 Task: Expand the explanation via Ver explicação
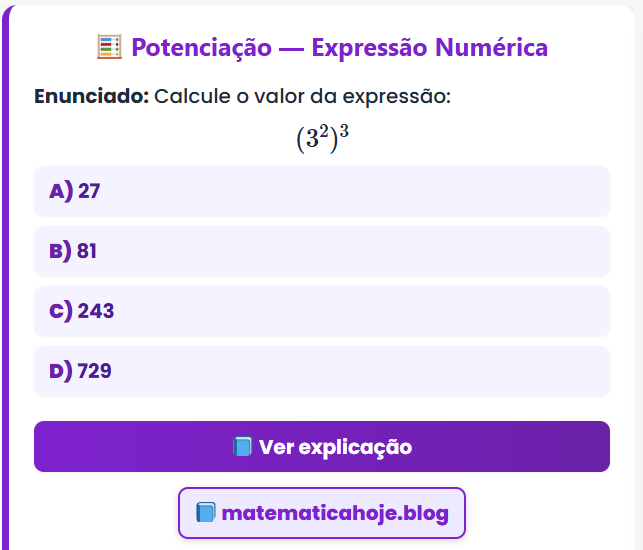(x=321, y=446)
